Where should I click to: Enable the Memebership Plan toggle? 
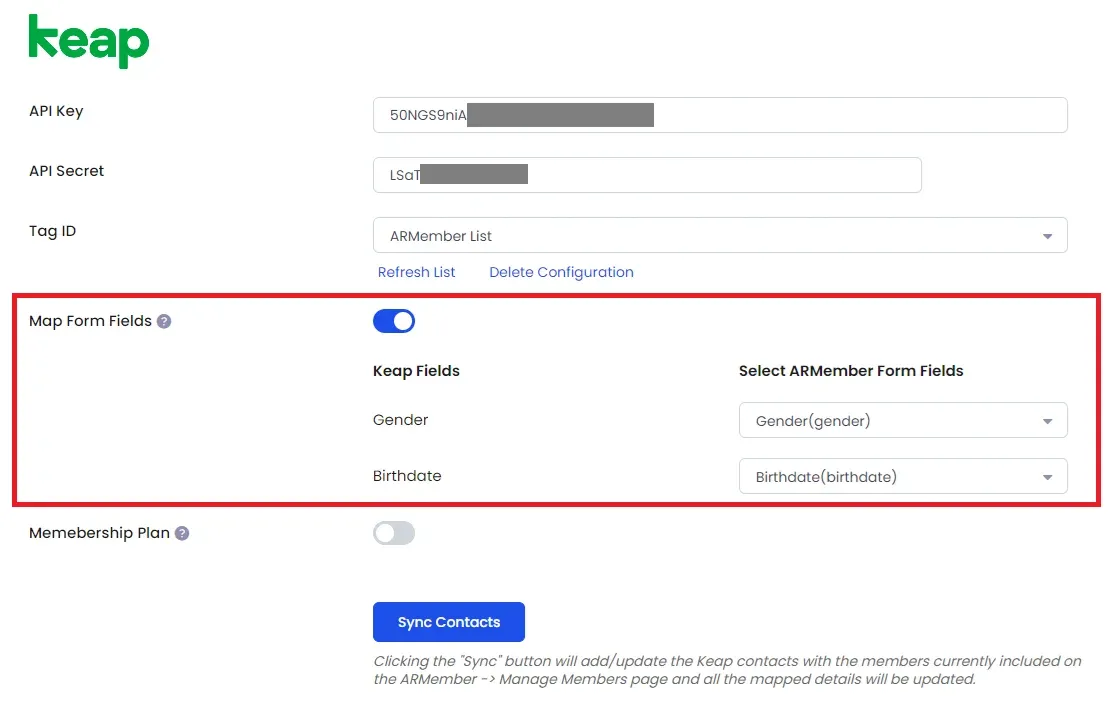[x=393, y=533]
